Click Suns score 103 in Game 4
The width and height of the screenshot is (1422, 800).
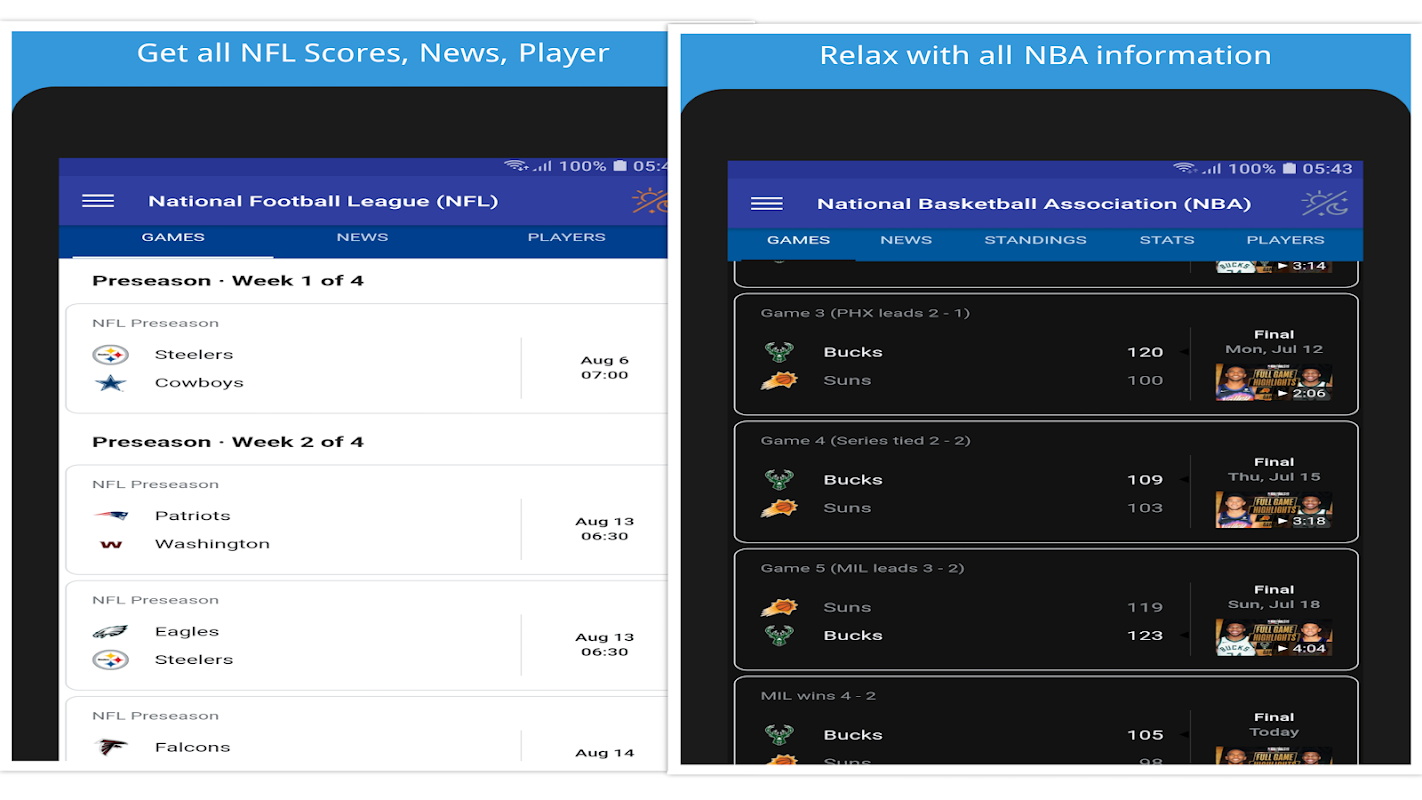point(1145,507)
